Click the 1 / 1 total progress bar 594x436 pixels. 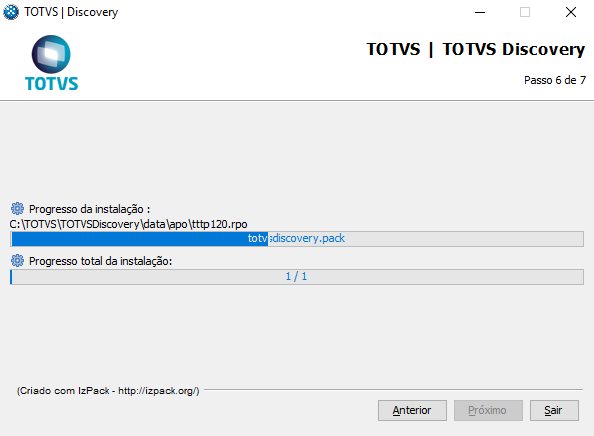297,277
